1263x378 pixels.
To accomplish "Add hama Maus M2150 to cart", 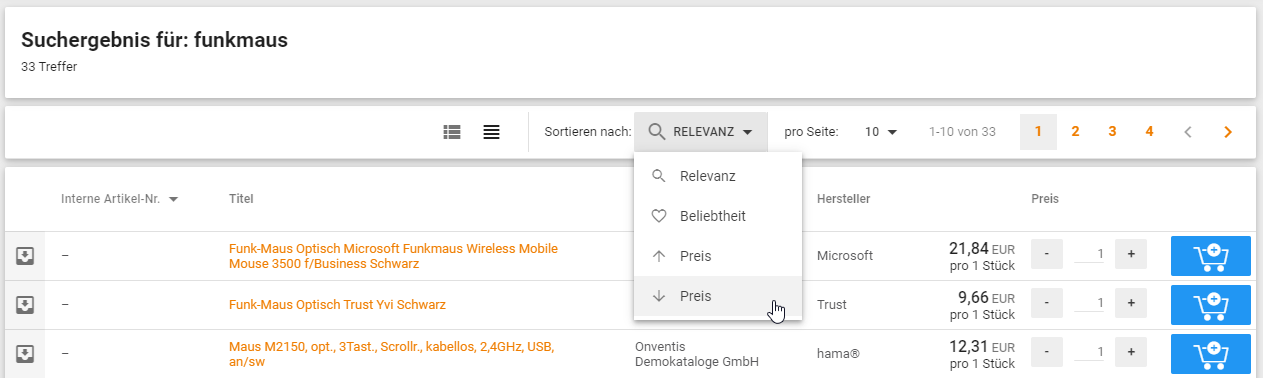I will (1211, 354).
